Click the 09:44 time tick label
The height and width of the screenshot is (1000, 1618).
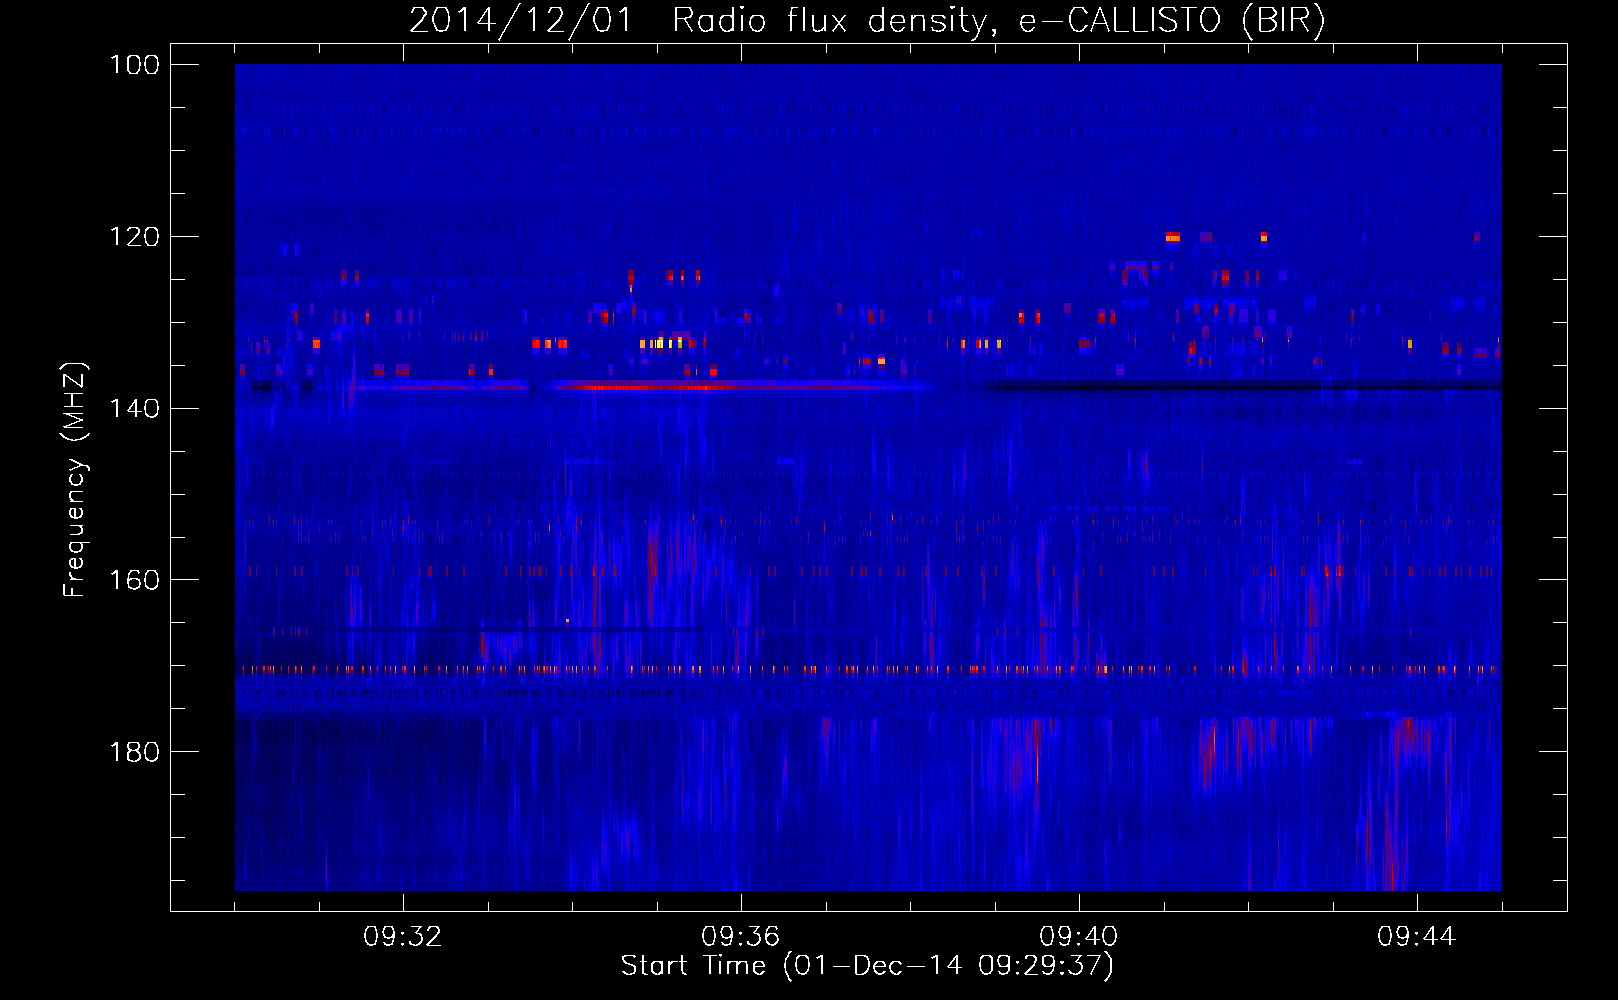(x=1417, y=937)
